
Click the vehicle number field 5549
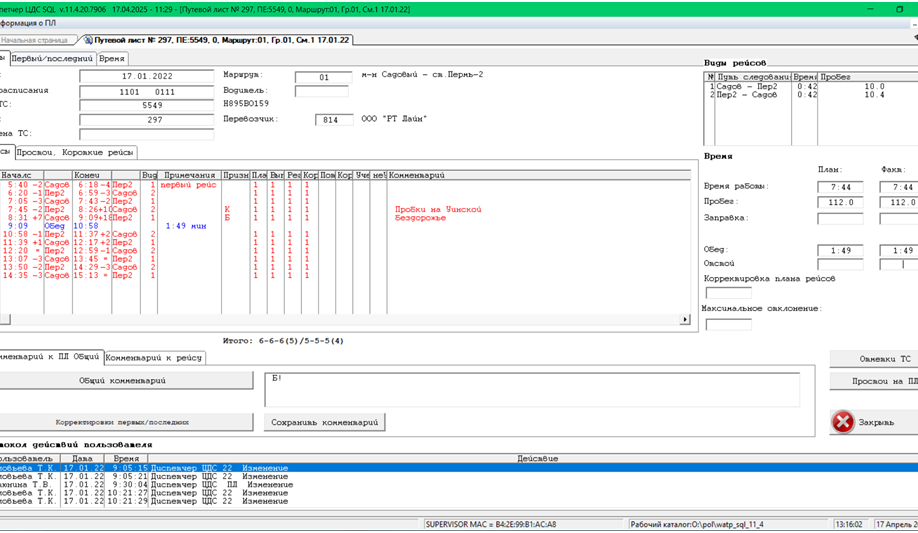pyautogui.click(x=147, y=105)
